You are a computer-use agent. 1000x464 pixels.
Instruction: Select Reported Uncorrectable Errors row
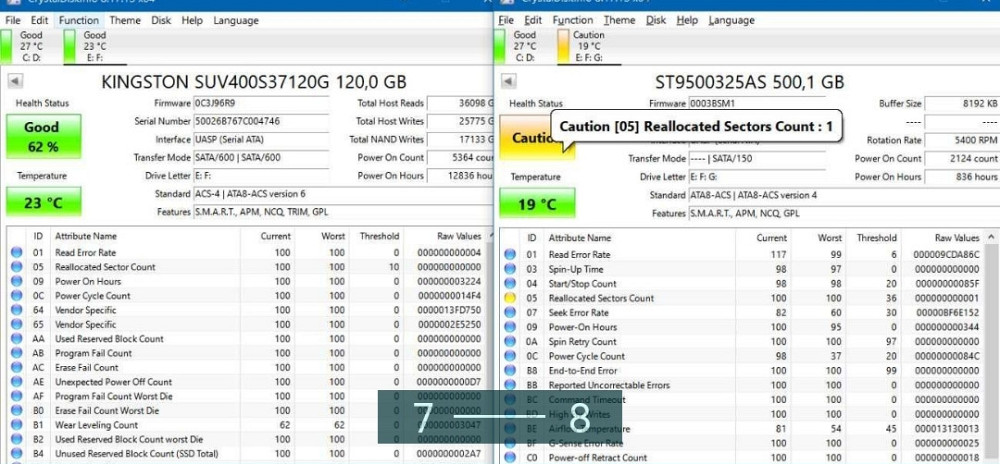[x=742, y=385]
